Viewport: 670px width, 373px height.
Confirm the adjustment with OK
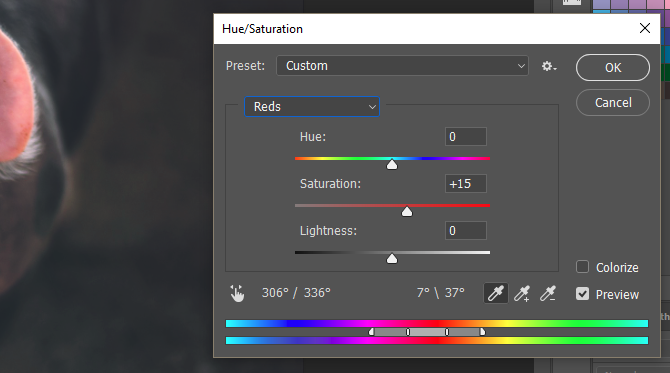pos(613,68)
